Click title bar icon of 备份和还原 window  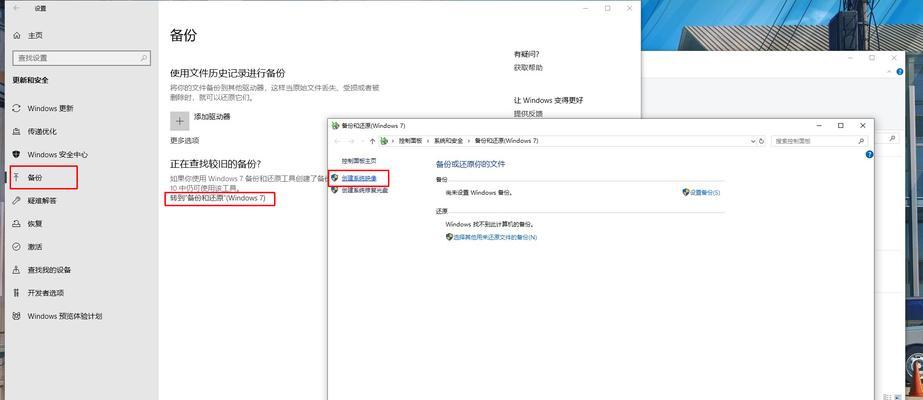coord(336,126)
